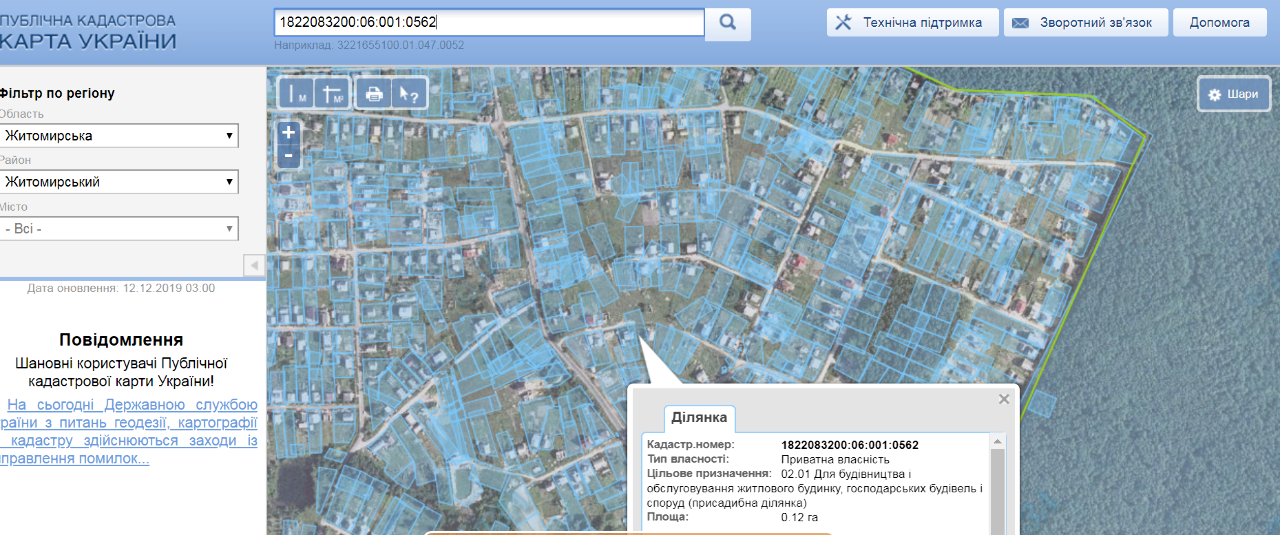Open the Місто dropdown
The image size is (1280, 535).
[x=119, y=229]
